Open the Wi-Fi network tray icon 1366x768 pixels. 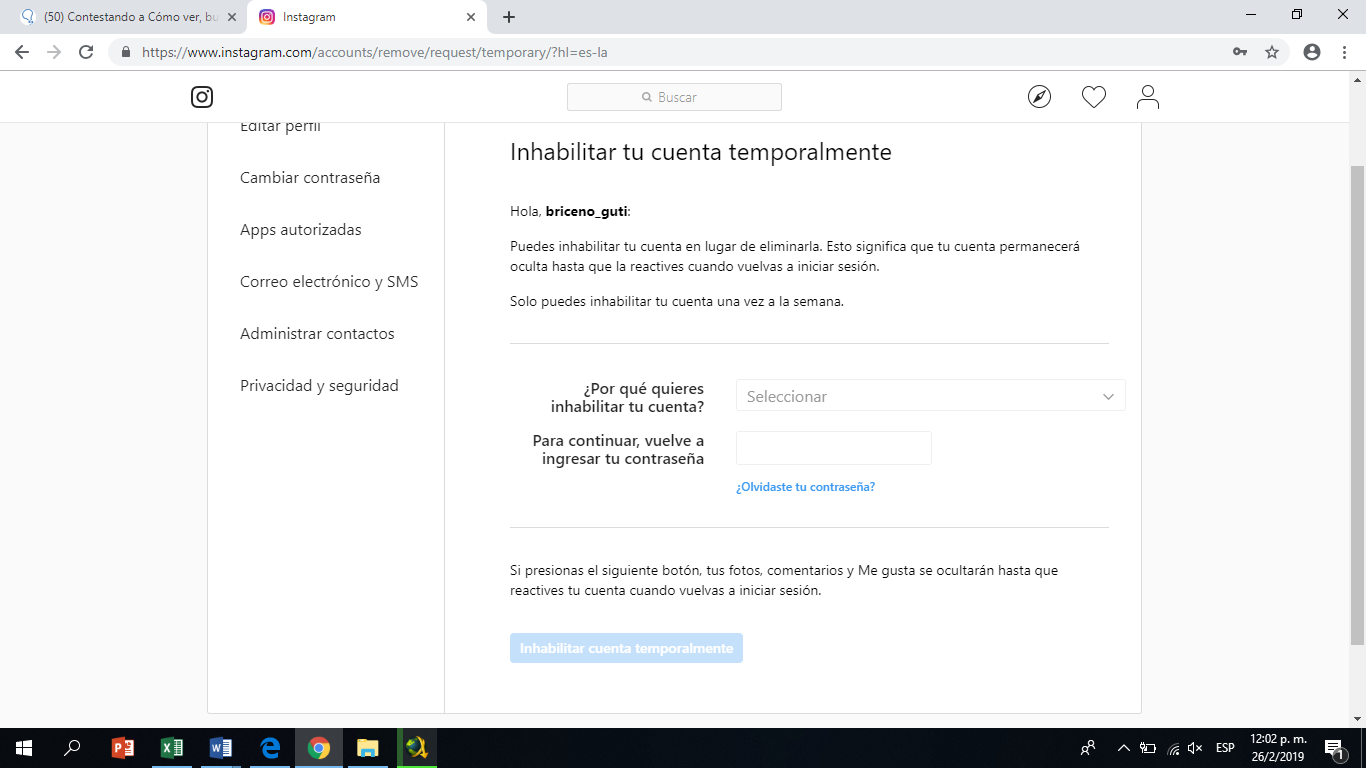click(1173, 748)
